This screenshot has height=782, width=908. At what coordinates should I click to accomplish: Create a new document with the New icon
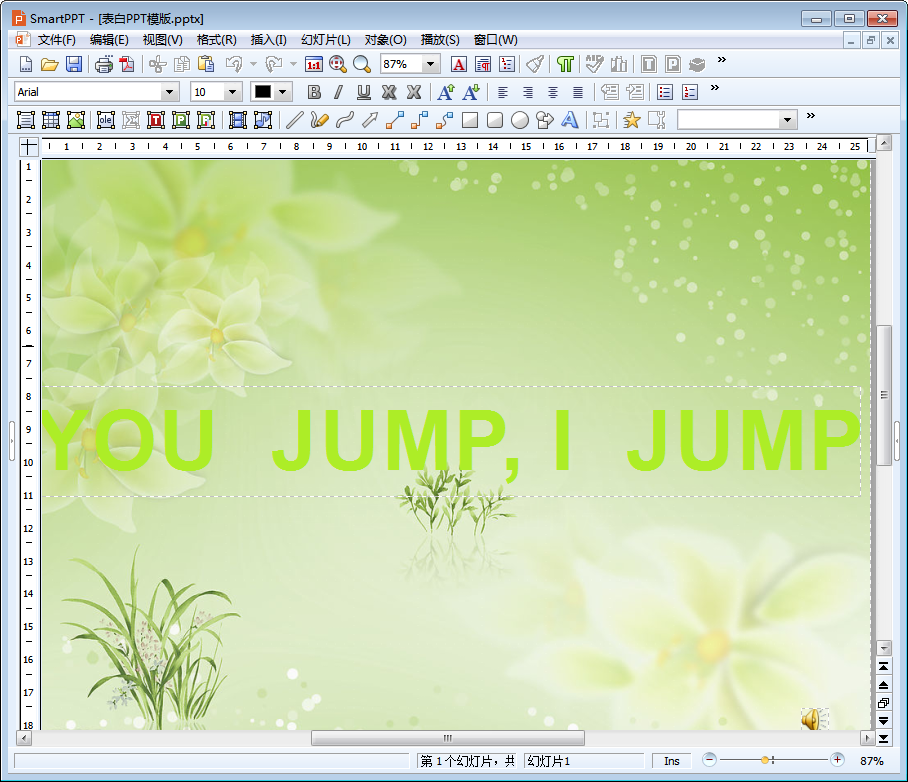point(25,64)
